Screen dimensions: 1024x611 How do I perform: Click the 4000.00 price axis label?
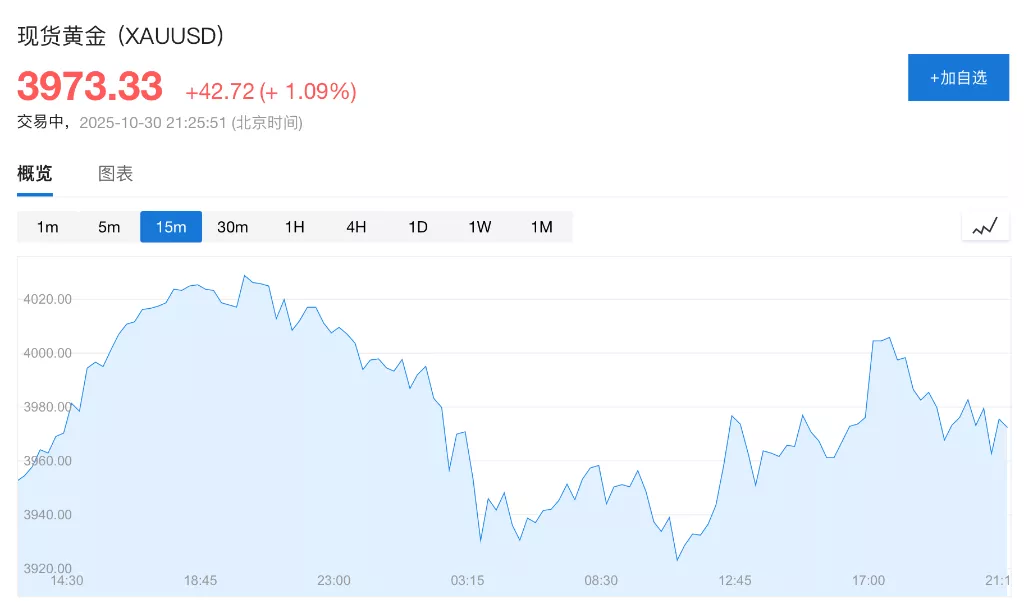(x=47, y=353)
